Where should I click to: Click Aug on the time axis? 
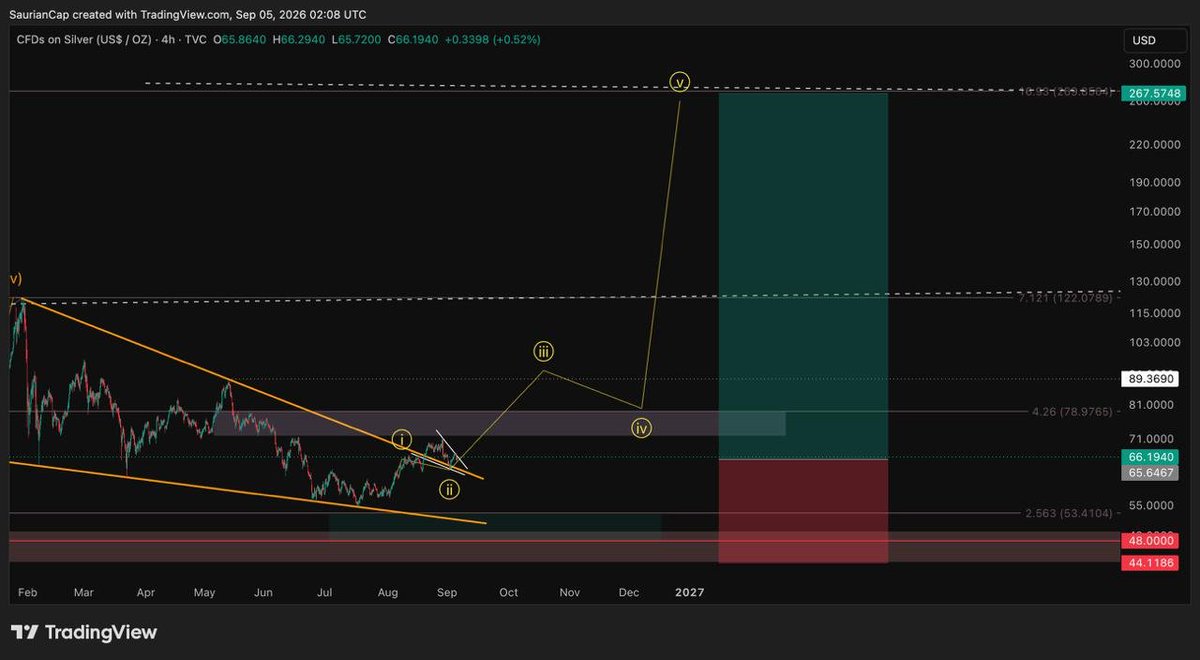coord(387,593)
